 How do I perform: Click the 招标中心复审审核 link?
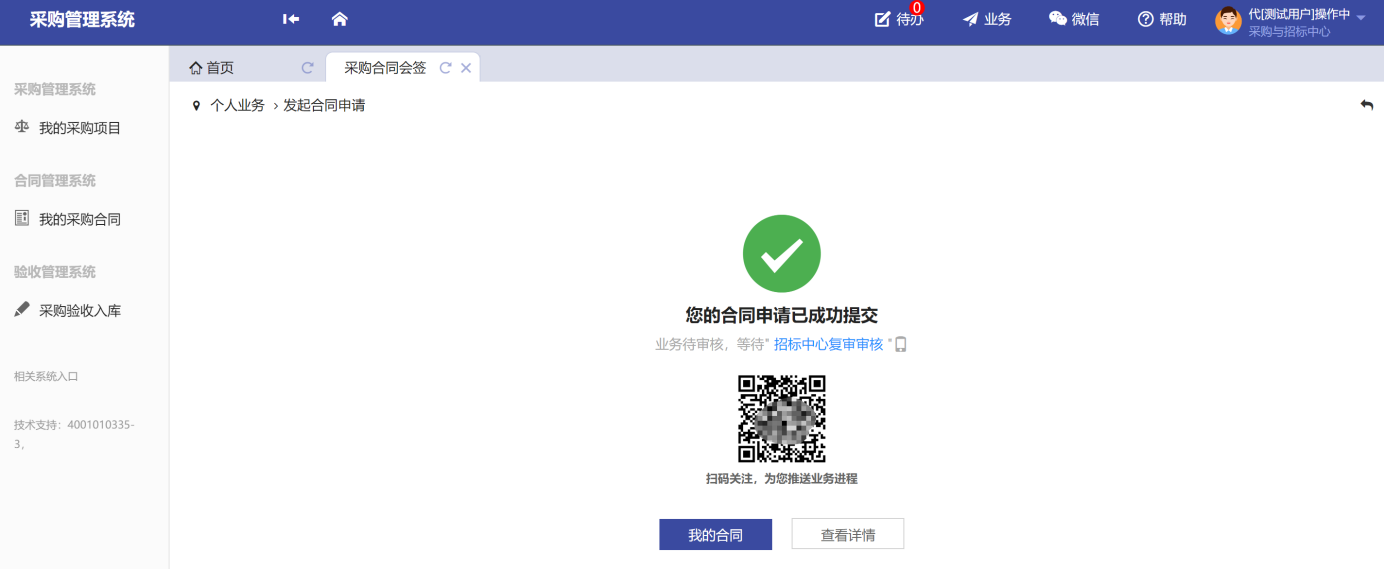coord(828,344)
